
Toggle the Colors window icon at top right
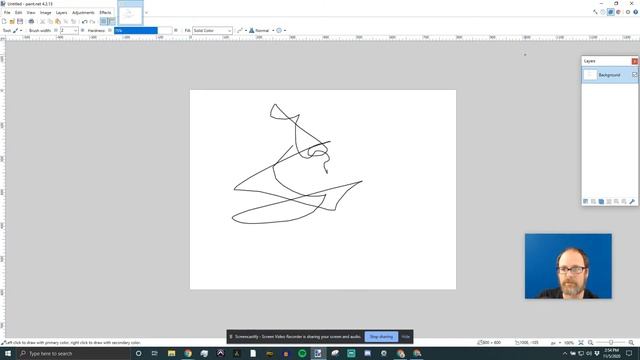tap(618, 12)
